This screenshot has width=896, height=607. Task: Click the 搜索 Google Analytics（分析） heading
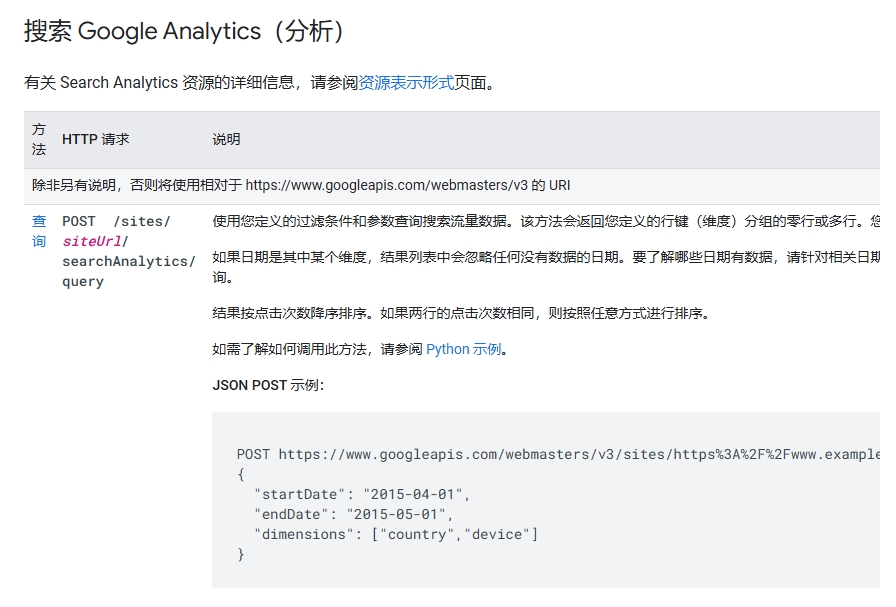(x=185, y=32)
